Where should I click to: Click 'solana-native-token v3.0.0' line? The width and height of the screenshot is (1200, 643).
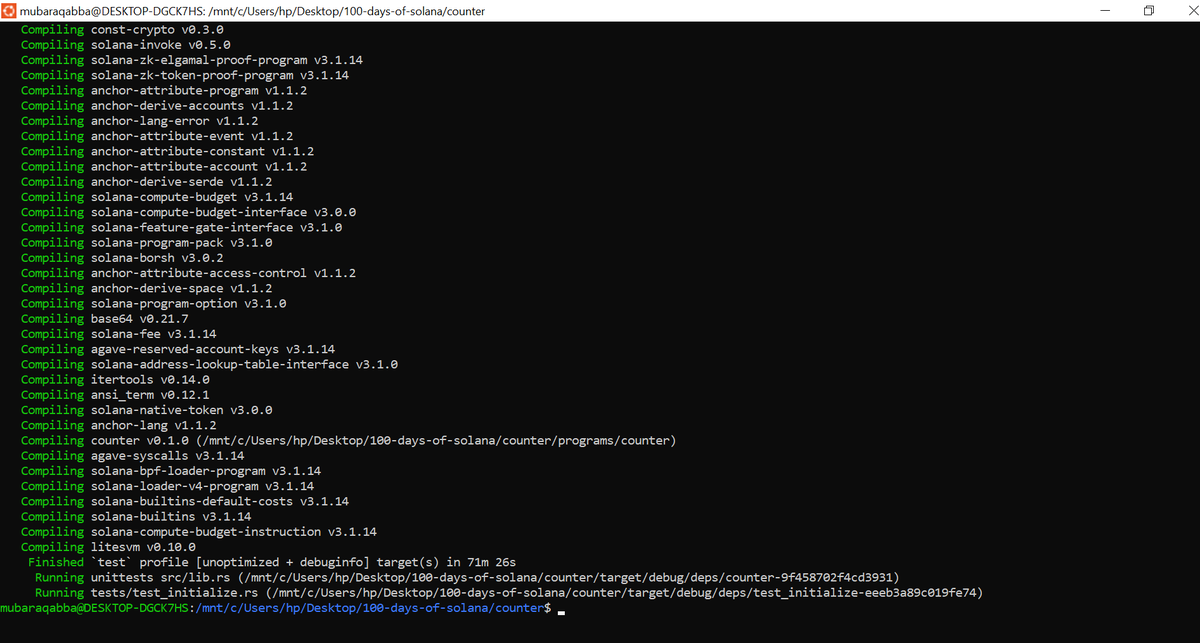point(147,410)
